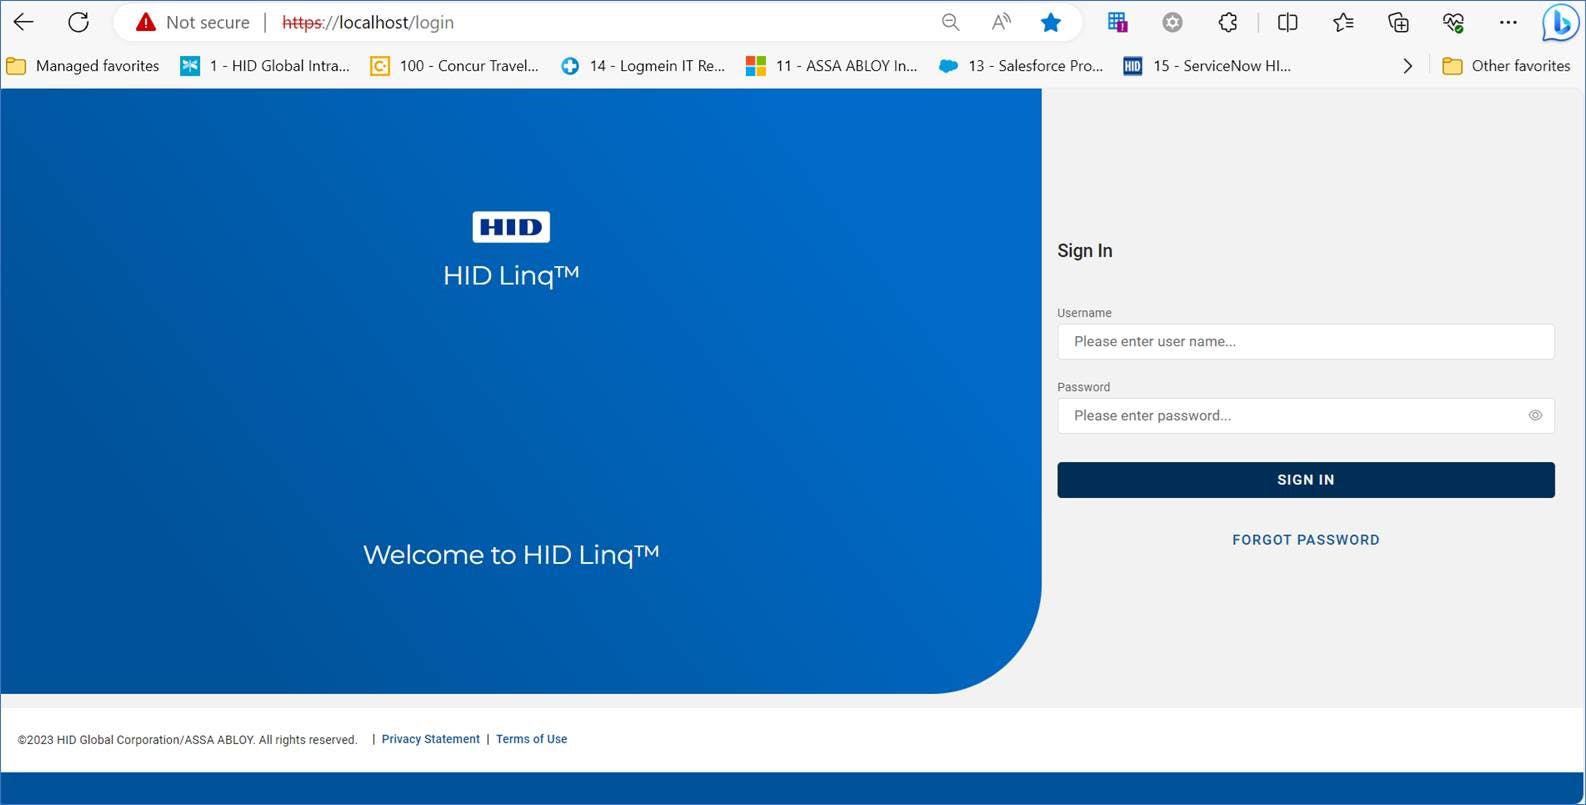Toggle the split screen icon
This screenshot has width=1586, height=805.
pyautogui.click(x=1288, y=22)
